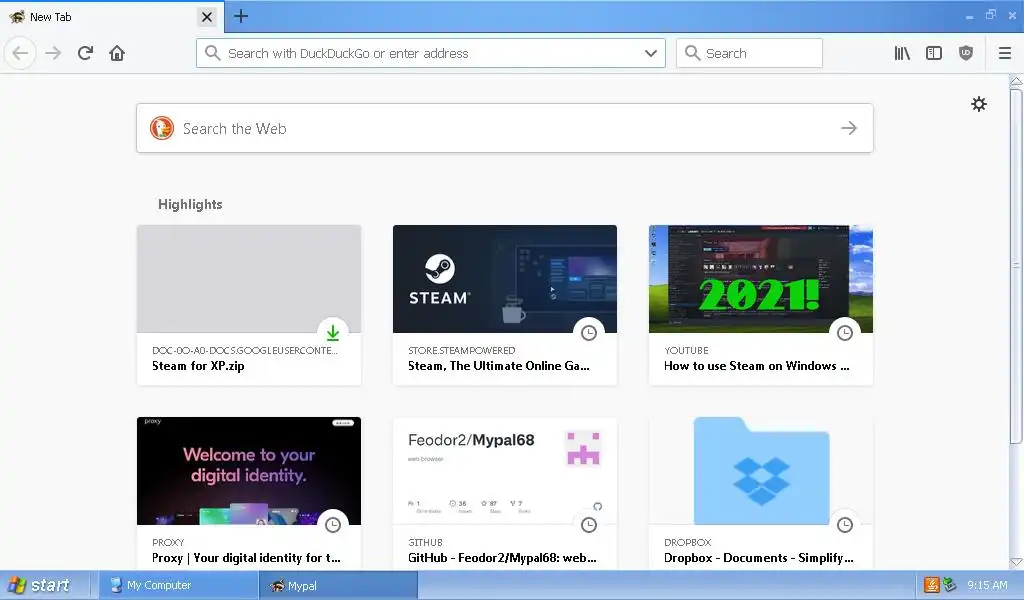Image resolution: width=1024 pixels, height=600 pixels.
Task: Open the Library bookmarks icon
Action: tap(902, 53)
